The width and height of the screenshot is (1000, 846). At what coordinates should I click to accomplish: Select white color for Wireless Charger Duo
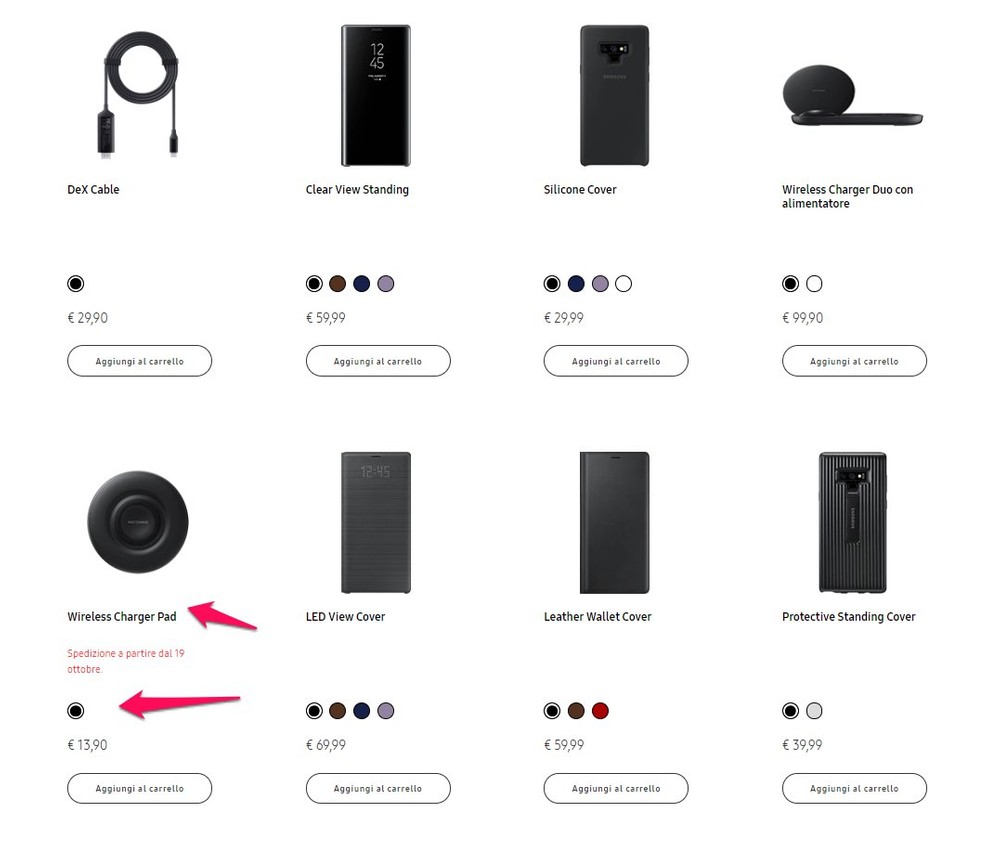814,284
